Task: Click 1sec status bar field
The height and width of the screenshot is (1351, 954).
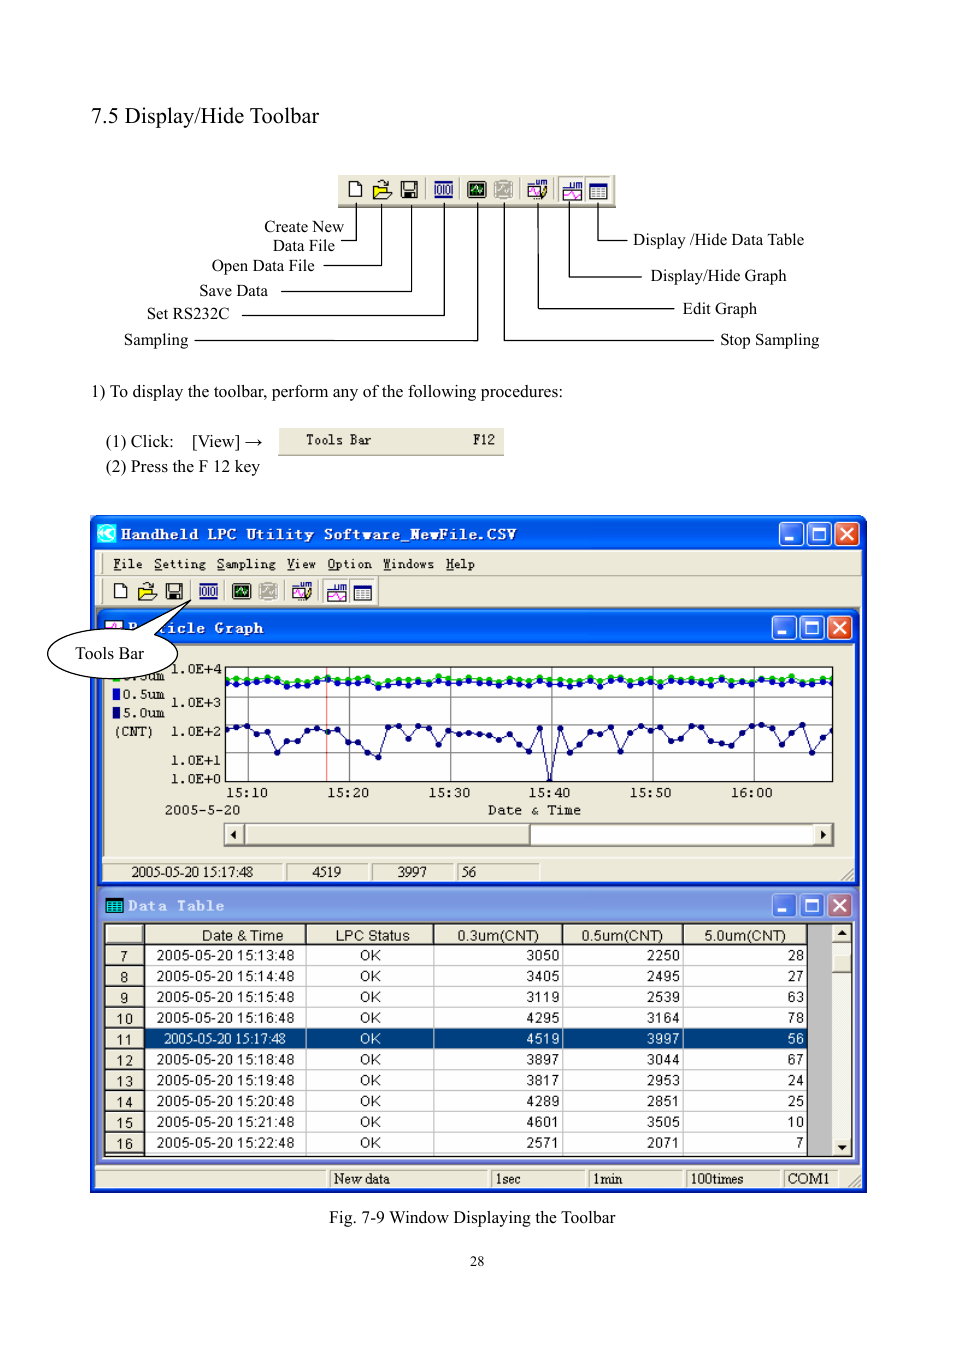Action: 538,1179
